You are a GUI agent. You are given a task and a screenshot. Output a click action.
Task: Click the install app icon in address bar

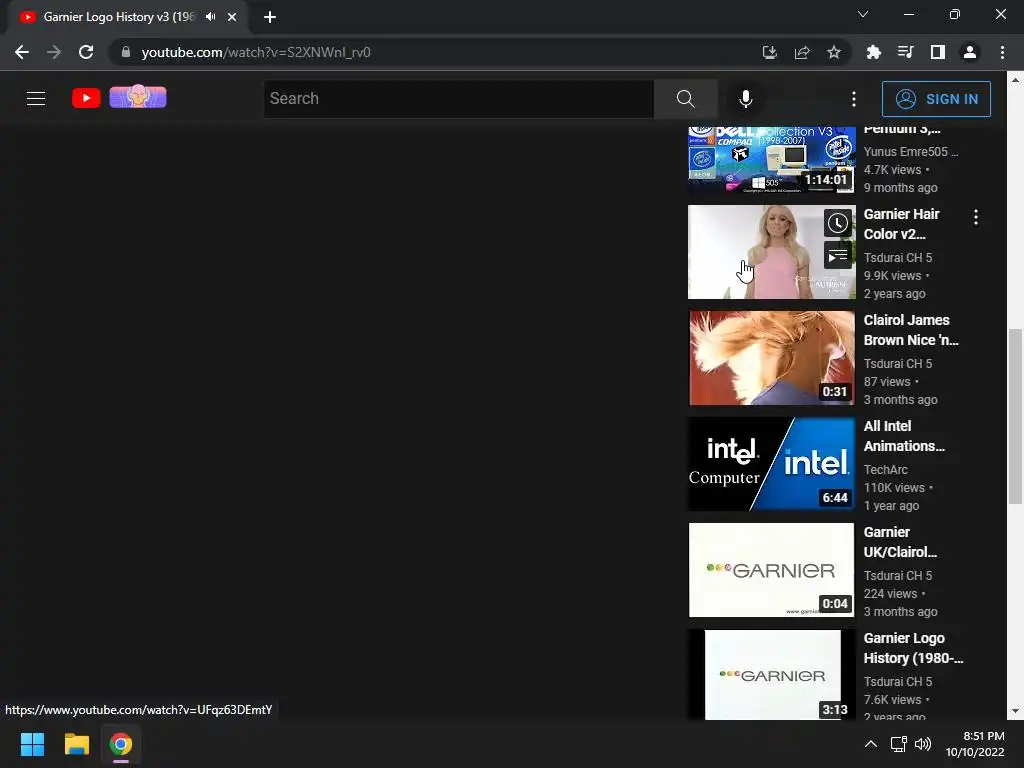click(x=770, y=52)
